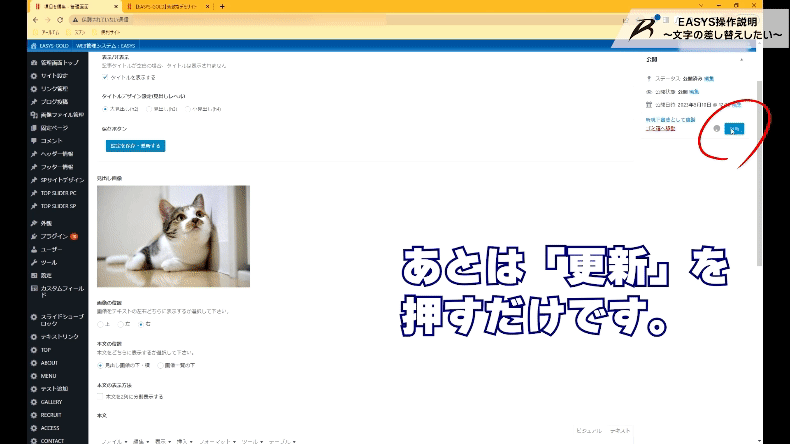Click EASYS GOLD home icon in admin bar

pyautogui.click(x=34, y=46)
